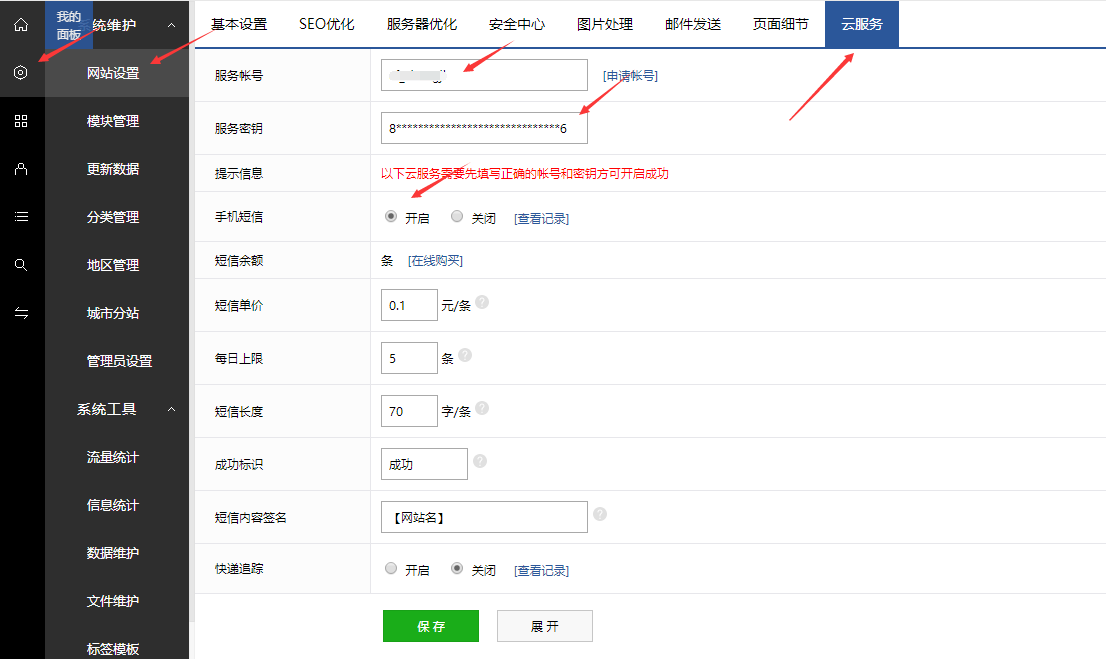Click the swap arrows icon in left rail
The width and height of the screenshot is (1106, 659).
(x=21, y=313)
